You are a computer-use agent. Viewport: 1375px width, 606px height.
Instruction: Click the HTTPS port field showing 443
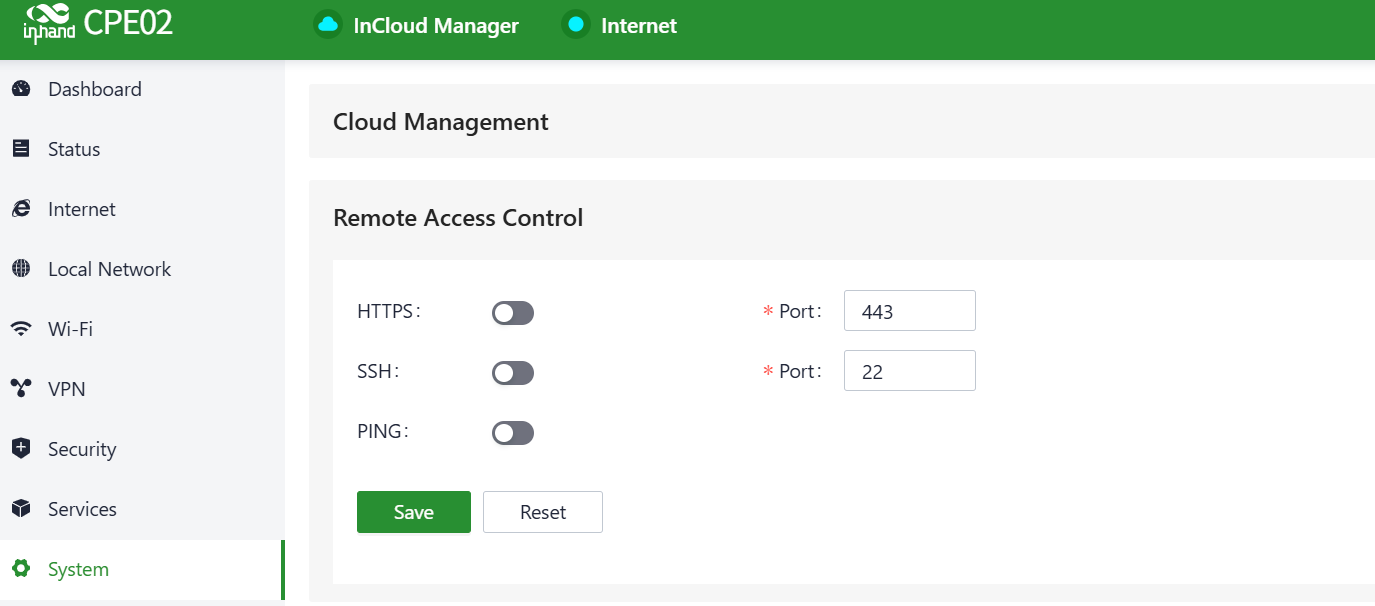pos(909,311)
